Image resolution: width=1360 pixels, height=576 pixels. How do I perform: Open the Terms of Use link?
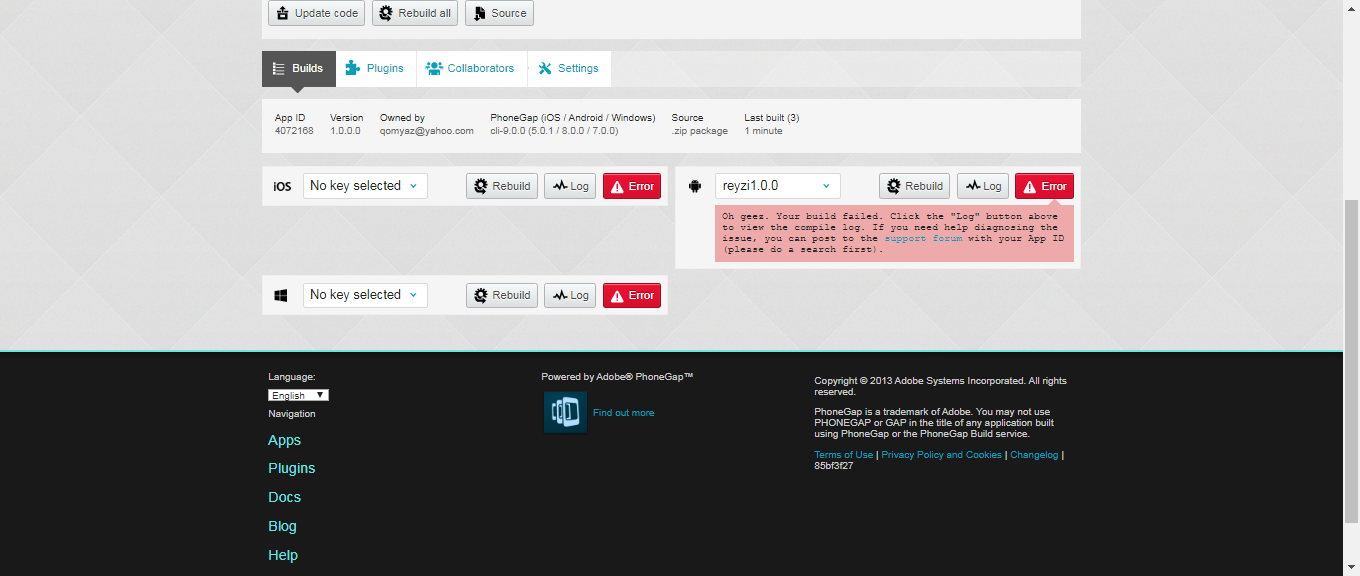(843, 455)
